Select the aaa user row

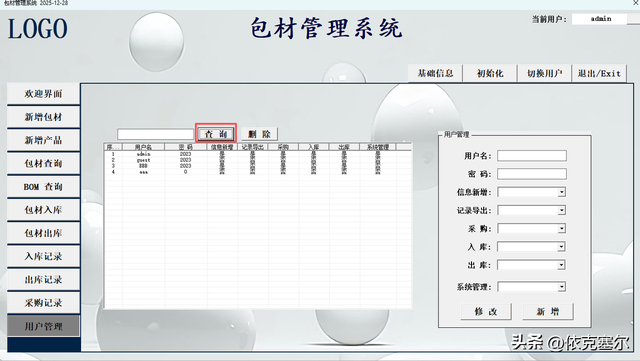pyautogui.click(x=258, y=172)
